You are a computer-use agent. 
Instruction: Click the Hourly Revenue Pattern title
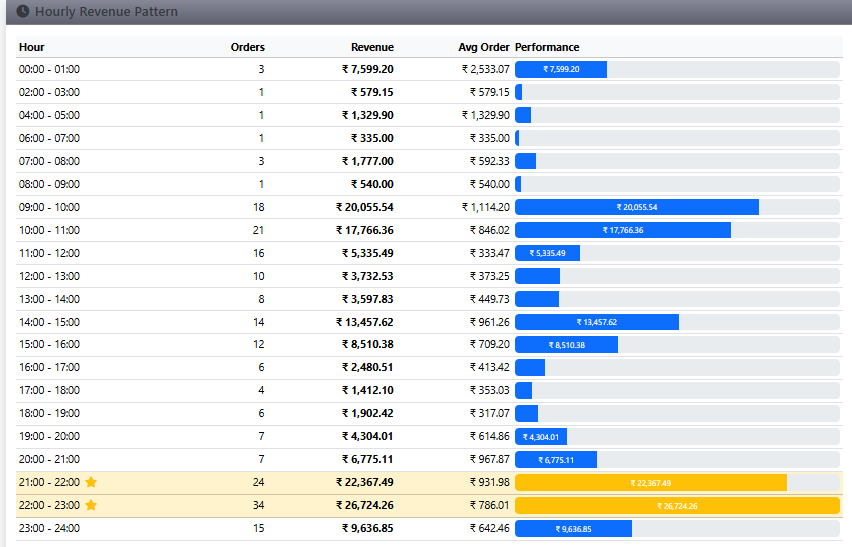[x=106, y=11]
